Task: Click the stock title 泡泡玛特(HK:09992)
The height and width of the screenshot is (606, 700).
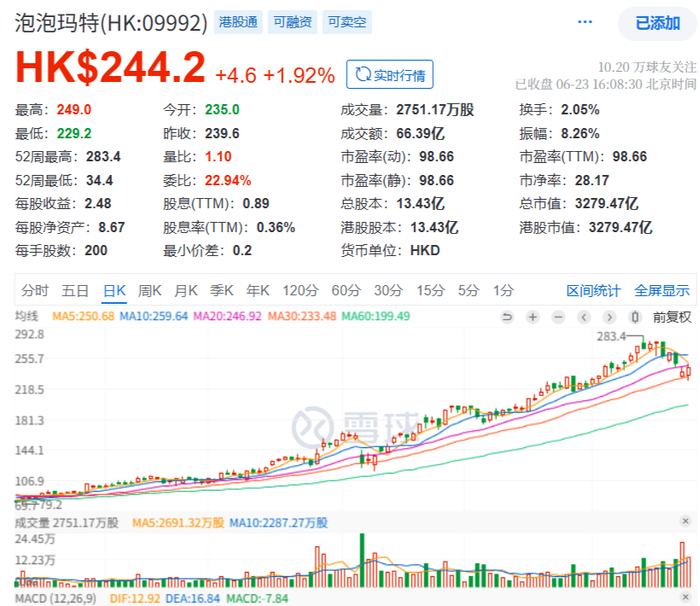Action: (x=111, y=23)
